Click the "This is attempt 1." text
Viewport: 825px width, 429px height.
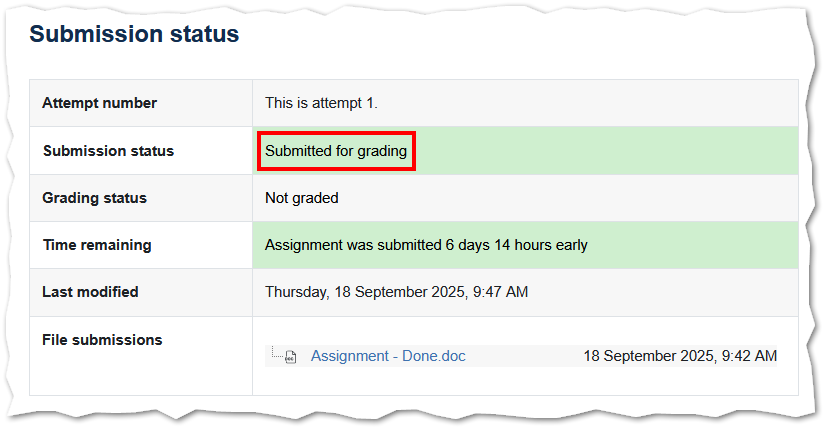322,103
